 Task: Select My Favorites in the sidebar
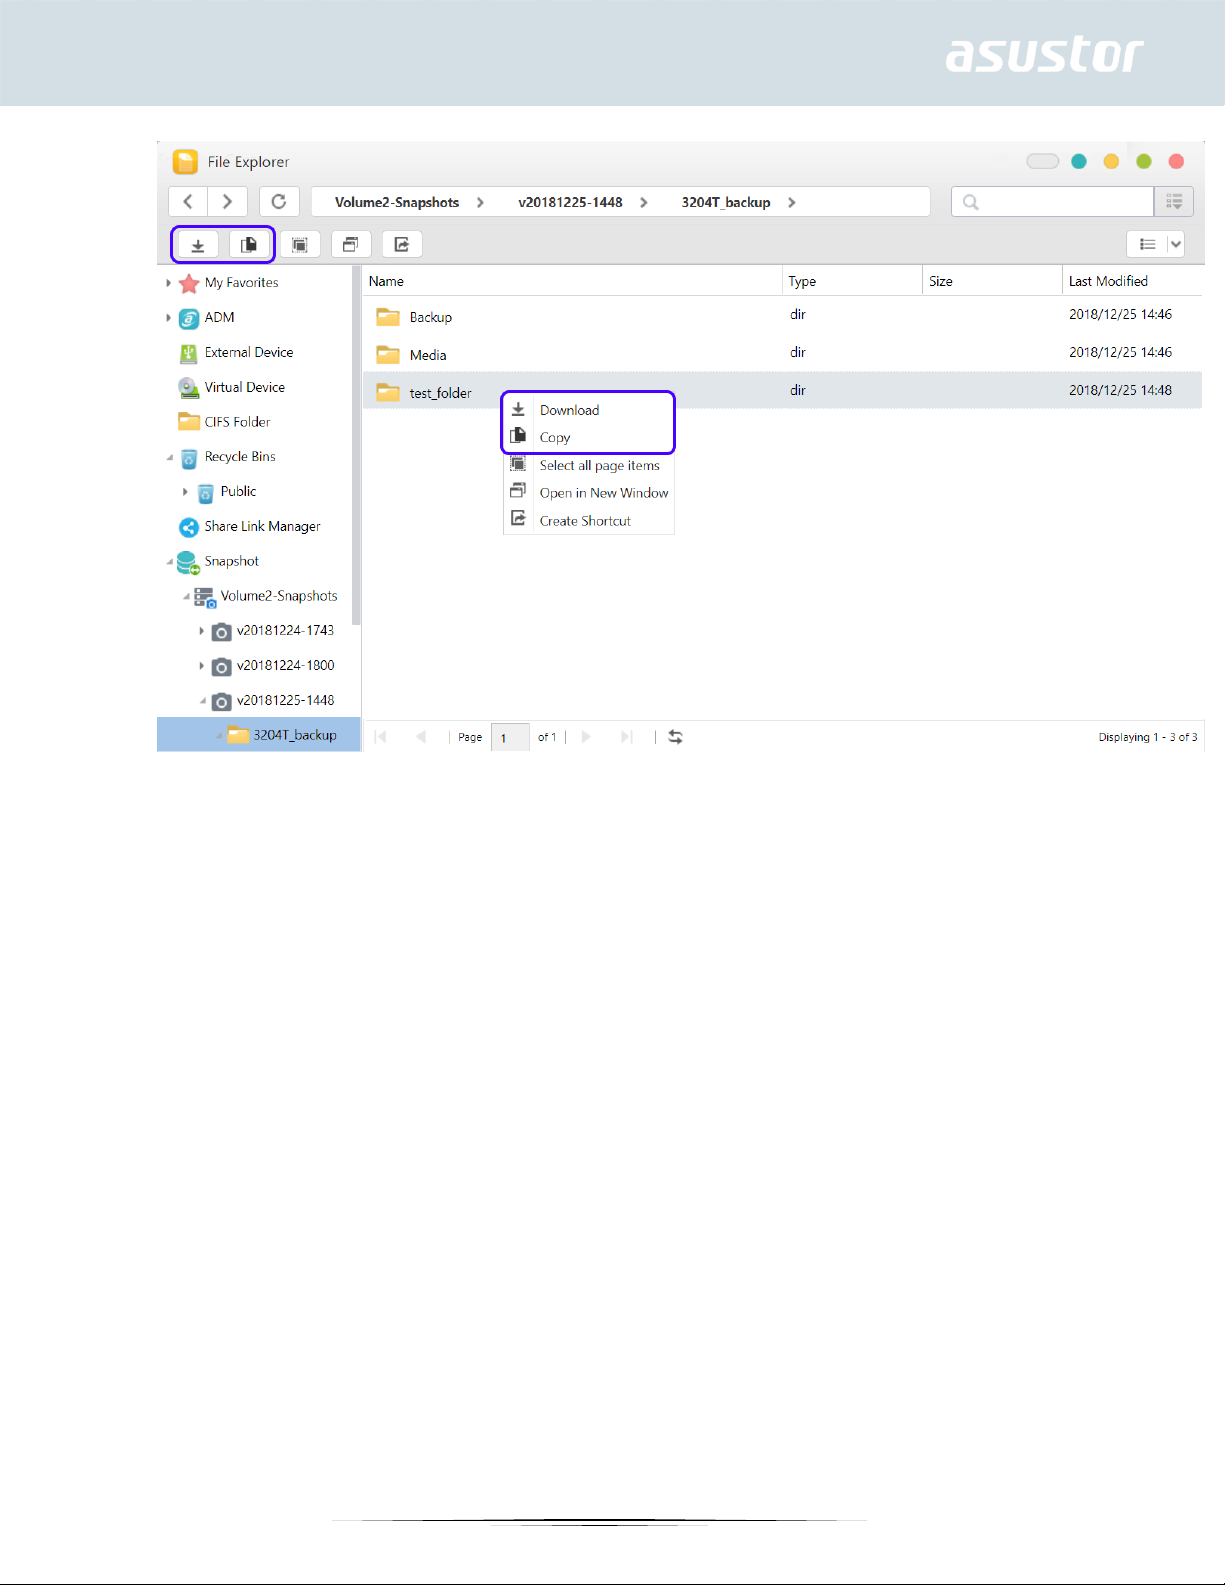pos(241,283)
